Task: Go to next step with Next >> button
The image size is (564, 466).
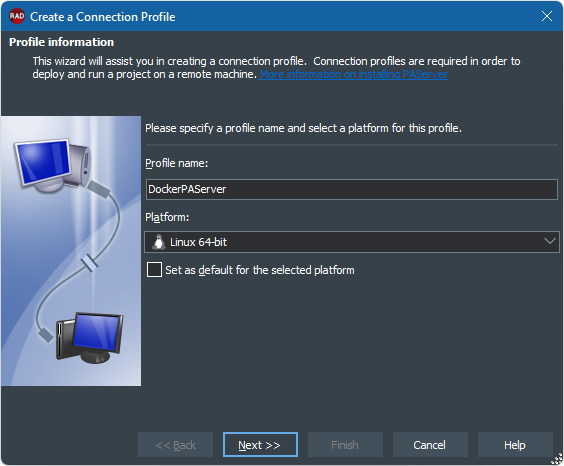Action: [x=260, y=445]
